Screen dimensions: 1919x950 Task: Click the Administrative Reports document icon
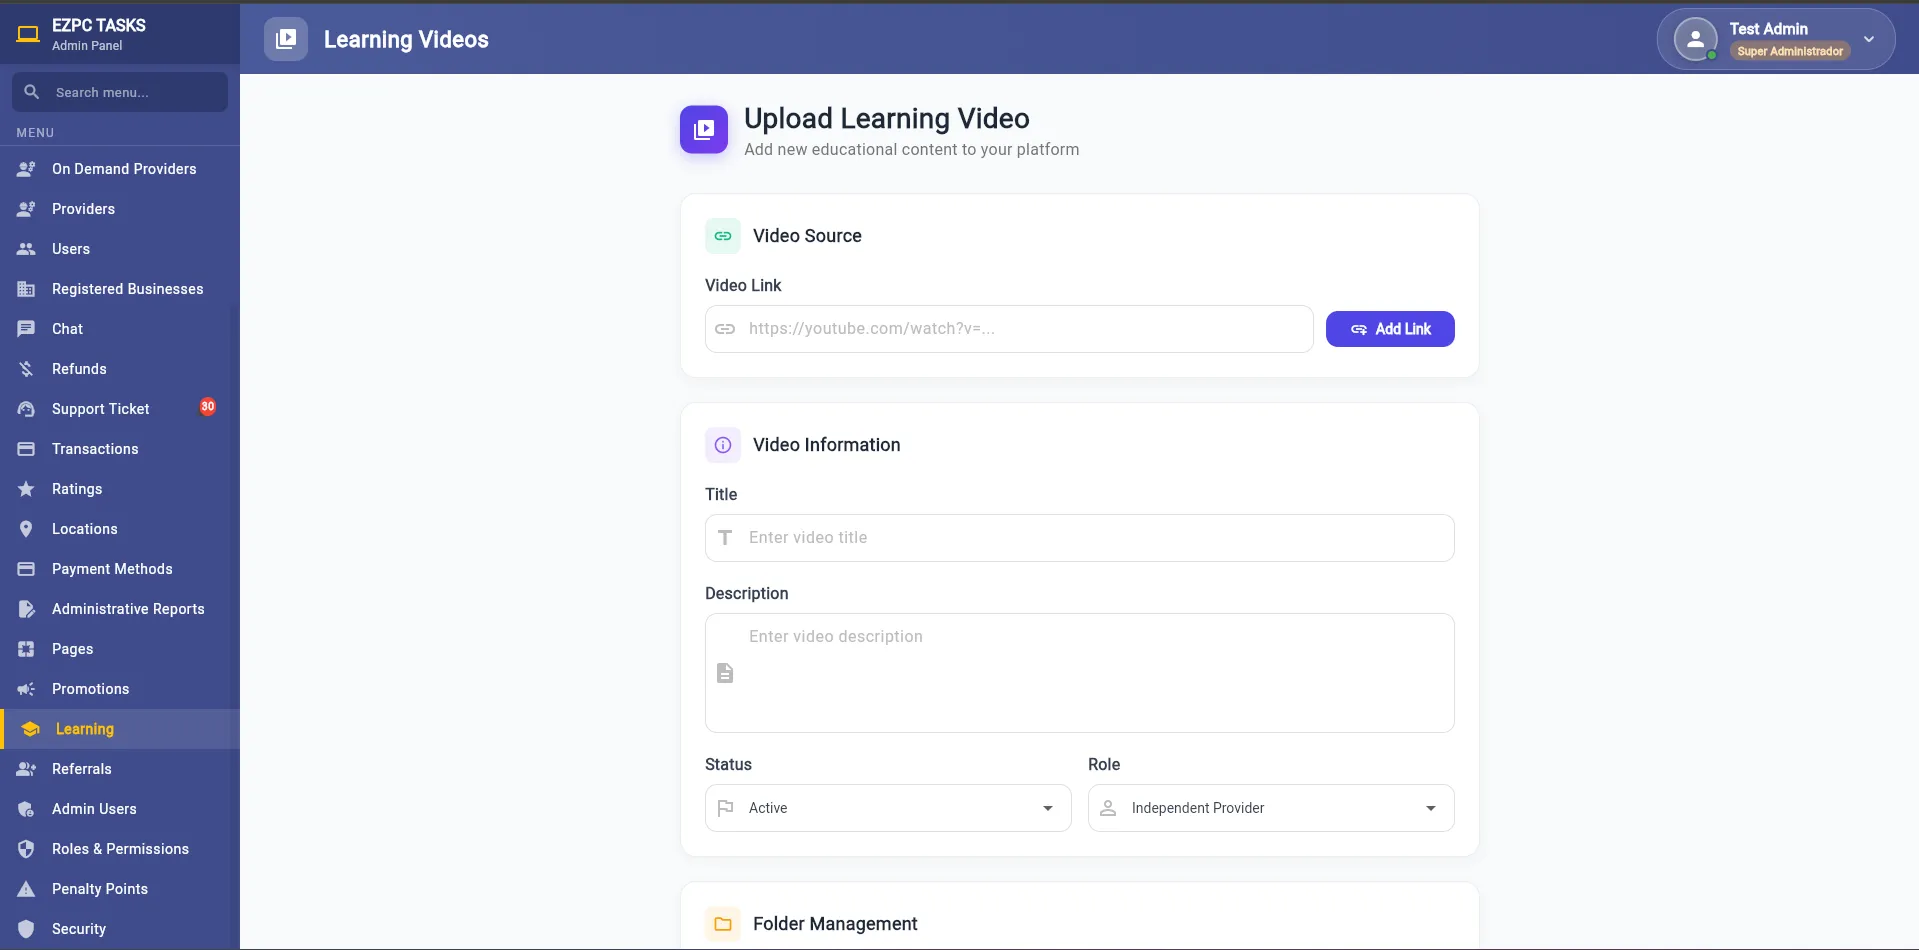(x=26, y=609)
